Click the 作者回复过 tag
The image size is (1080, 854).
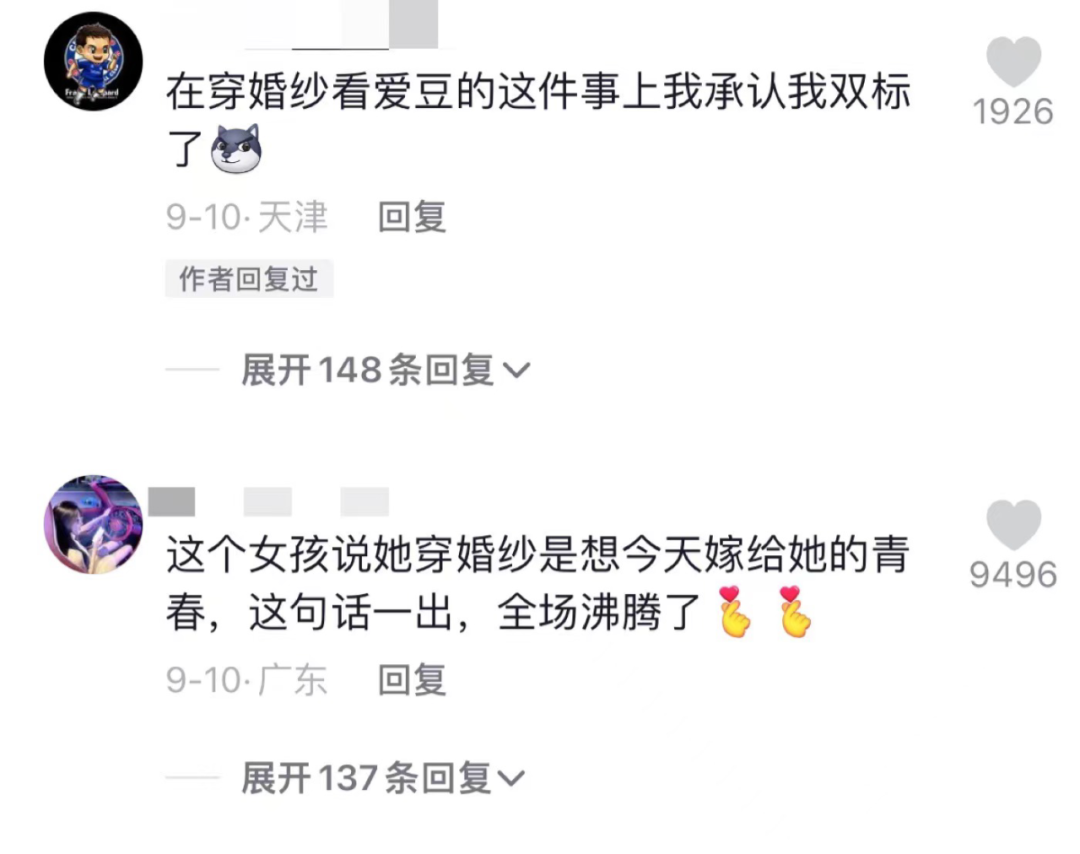(249, 279)
